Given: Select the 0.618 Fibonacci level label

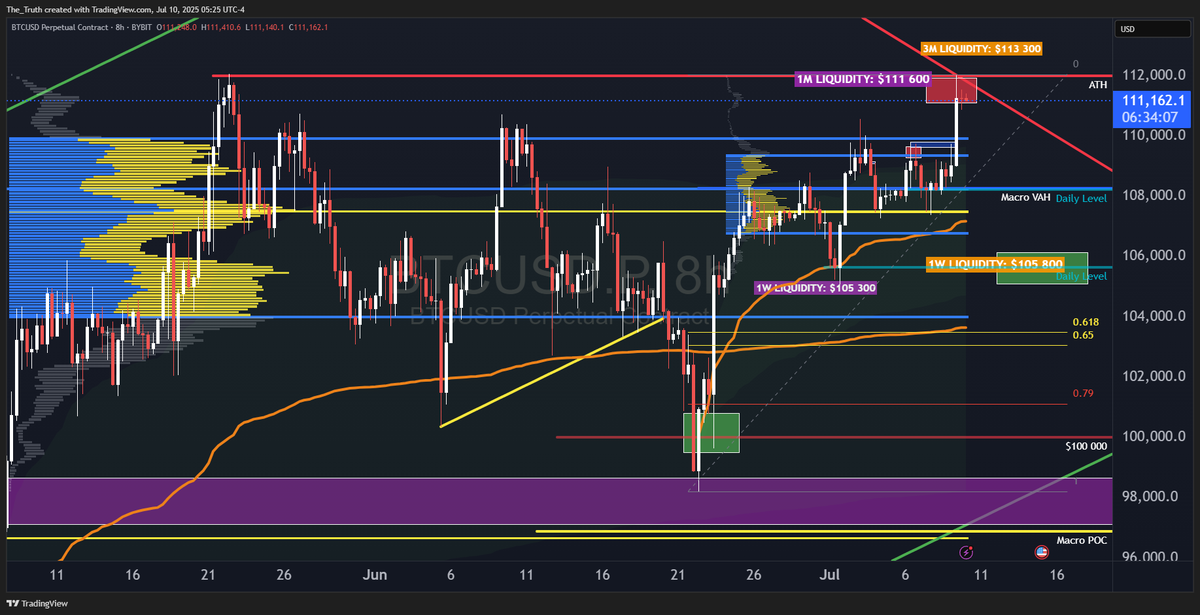Looking at the screenshot, I should [x=1086, y=321].
